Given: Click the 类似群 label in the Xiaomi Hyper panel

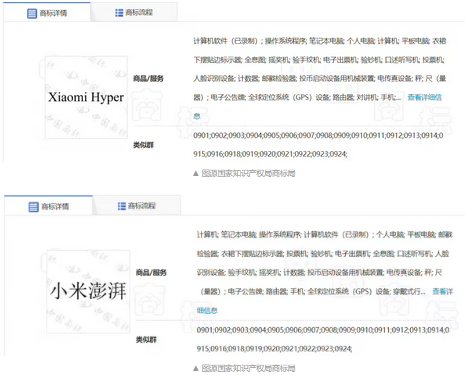Looking at the screenshot, I should 143,145.
